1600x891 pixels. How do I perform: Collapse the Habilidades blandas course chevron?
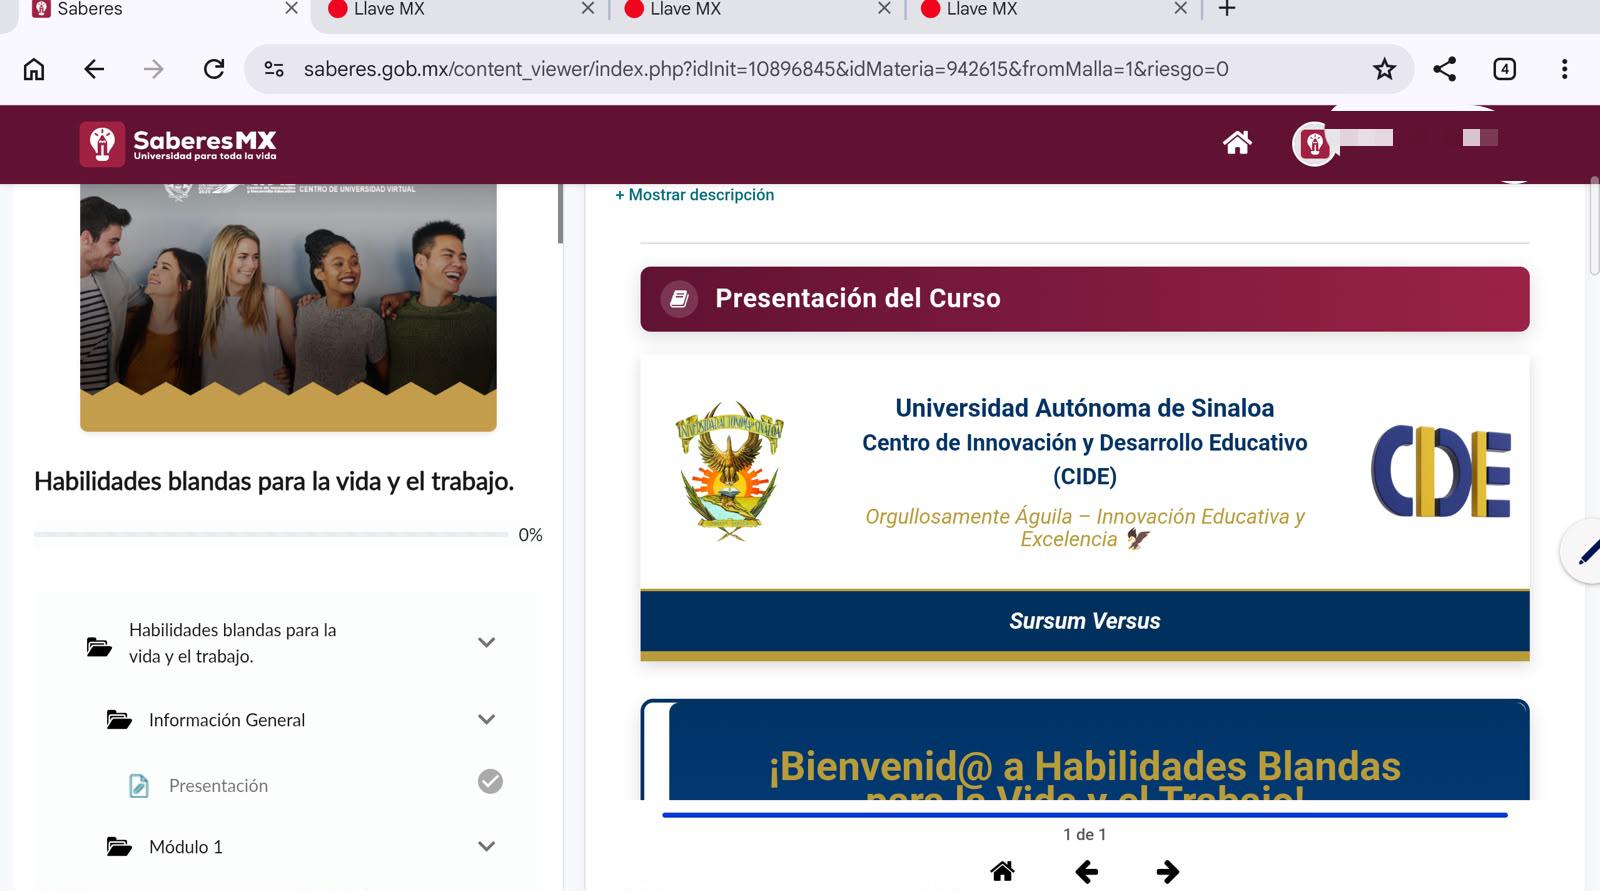click(x=487, y=643)
